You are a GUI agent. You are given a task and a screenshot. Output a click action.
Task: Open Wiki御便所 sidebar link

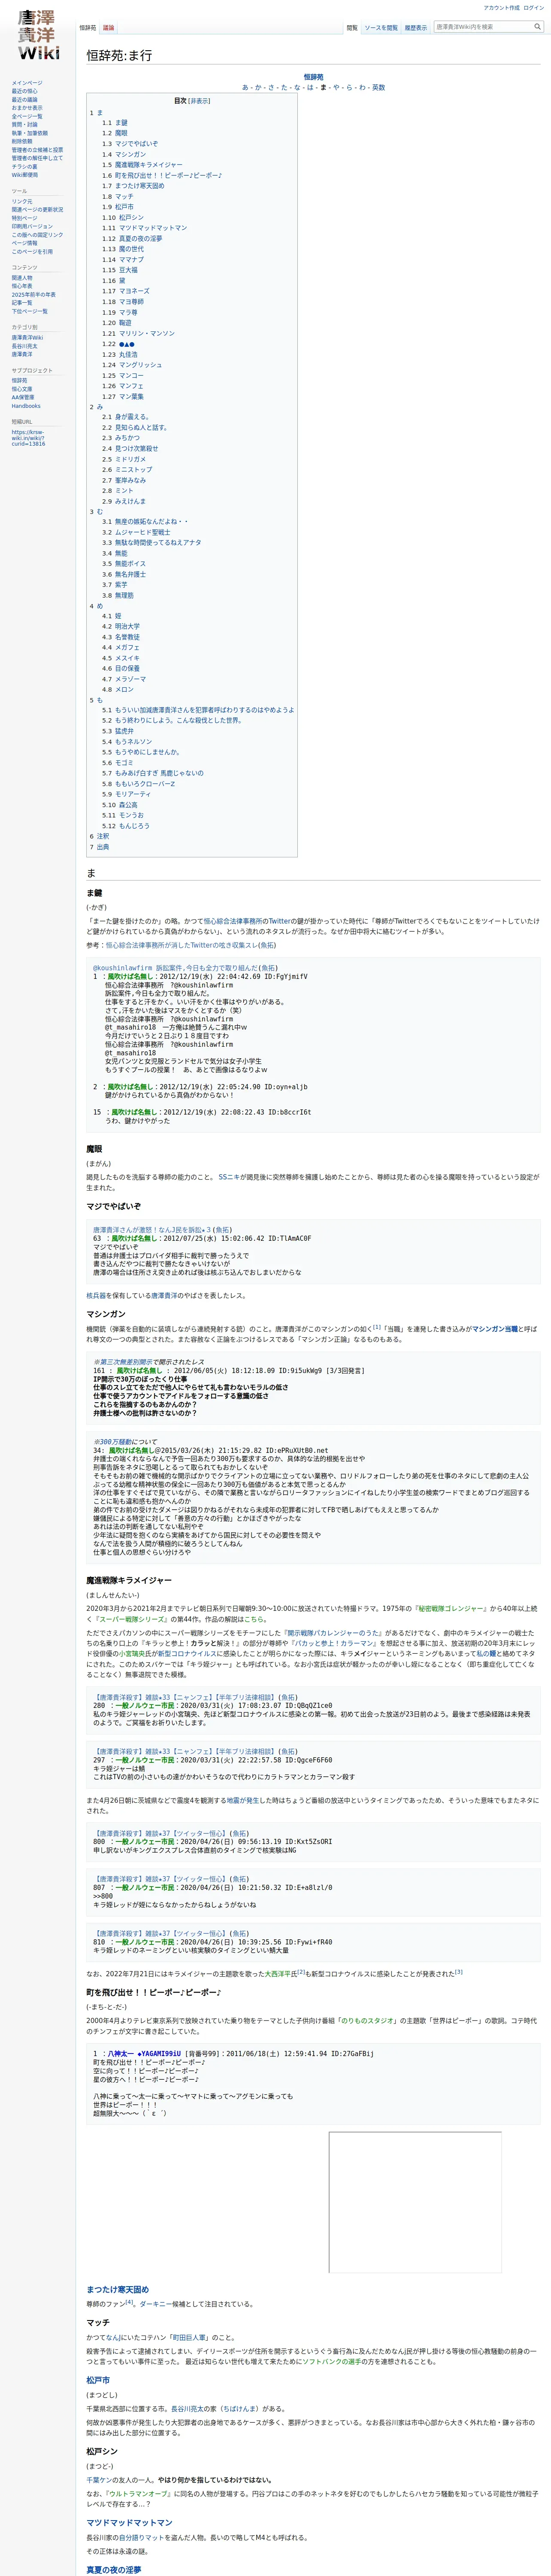(x=25, y=175)
